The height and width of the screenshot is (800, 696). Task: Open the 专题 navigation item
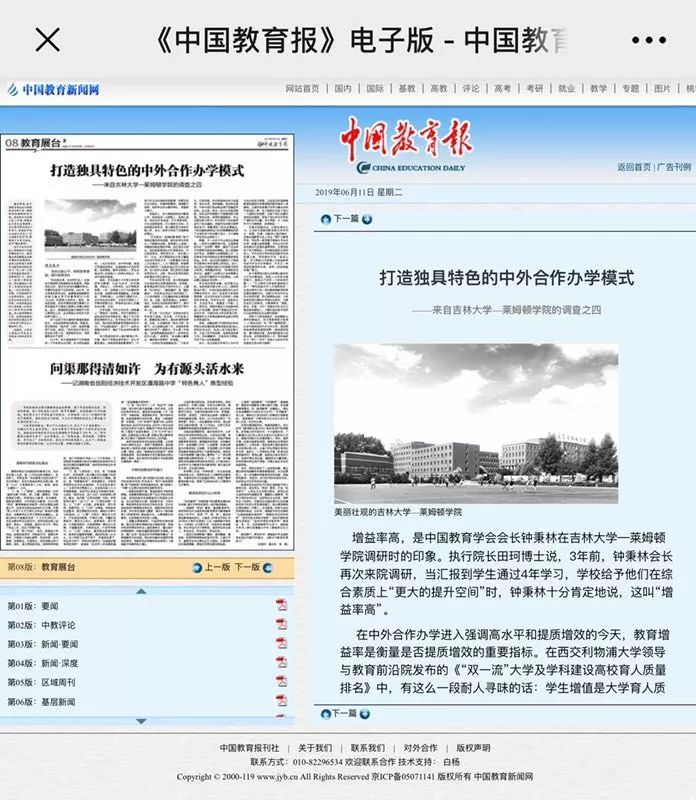click(x=630, y=88)
